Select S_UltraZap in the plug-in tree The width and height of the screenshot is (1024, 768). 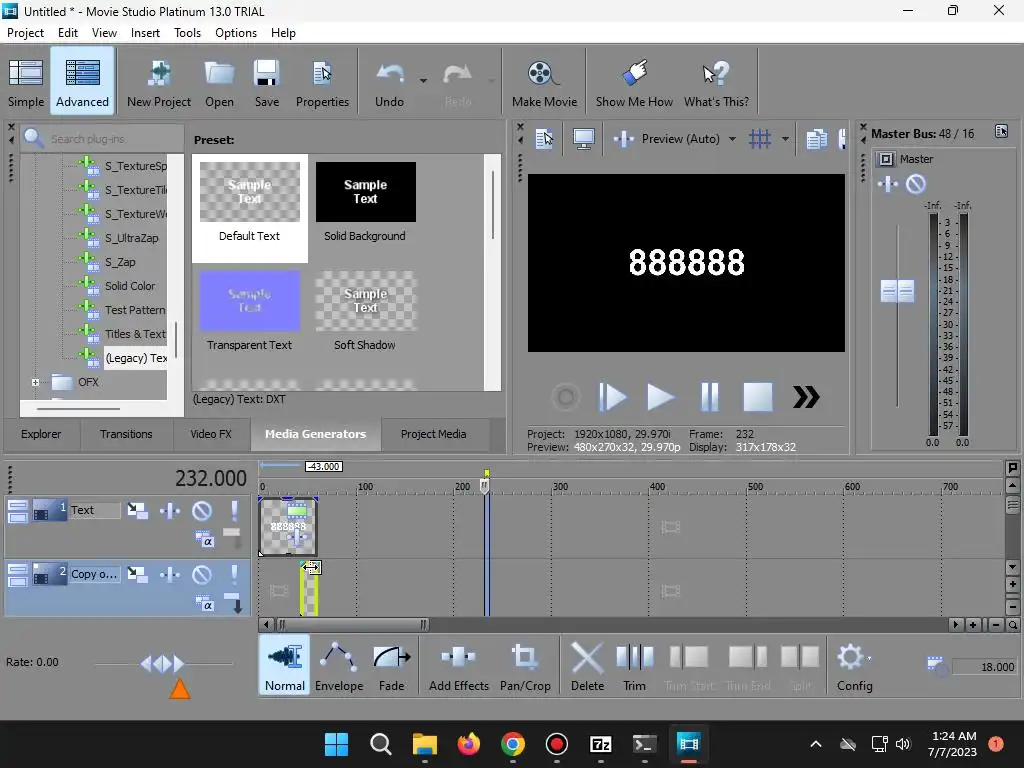tap(131, 238)
